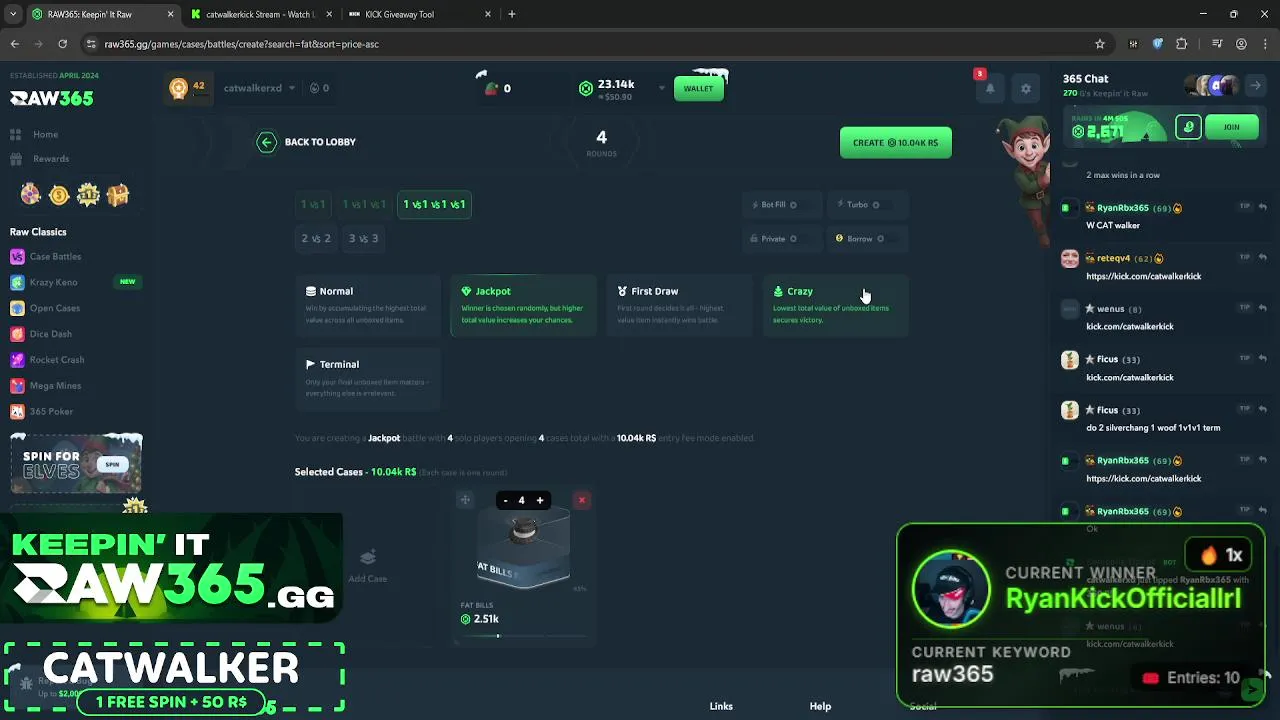Screen dimensions: 1280x720
Task: Open Home in the sidebar
Action: click(x=45, y=134)
